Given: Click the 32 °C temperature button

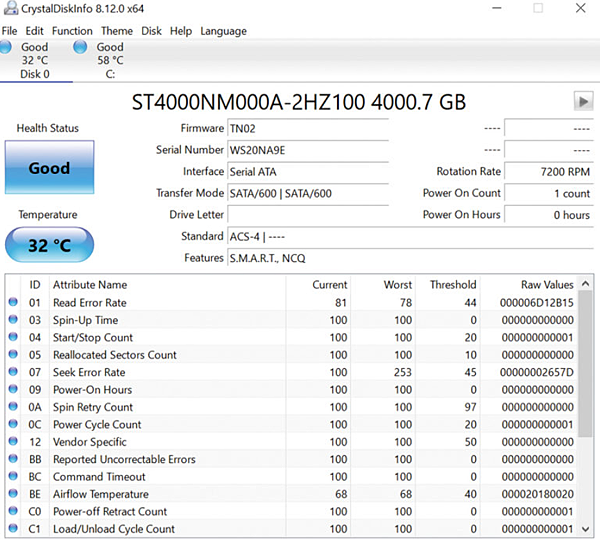Looking at the screenshot, I should pyautogui.click(x=49, y=245).
